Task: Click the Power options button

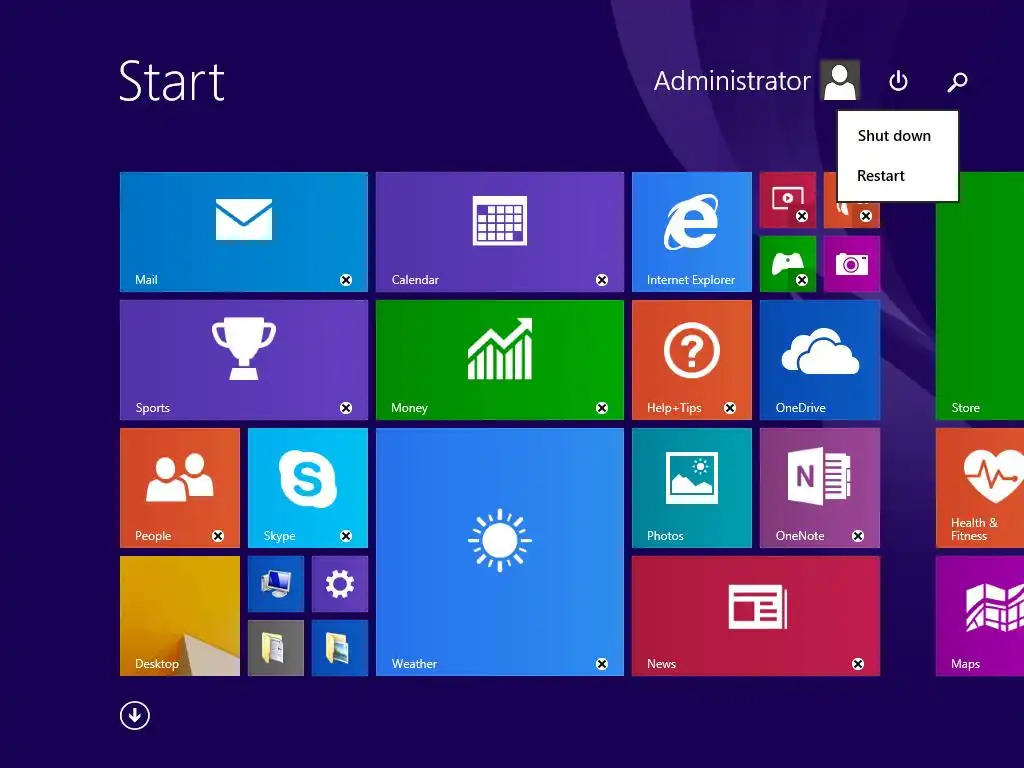Action: pos(899,81)
